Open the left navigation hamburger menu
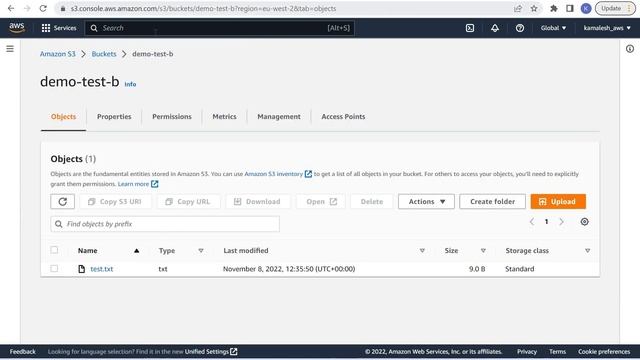The width and height of the screenshot is (640, 360). pyautogui.click(x=10, y=49)
